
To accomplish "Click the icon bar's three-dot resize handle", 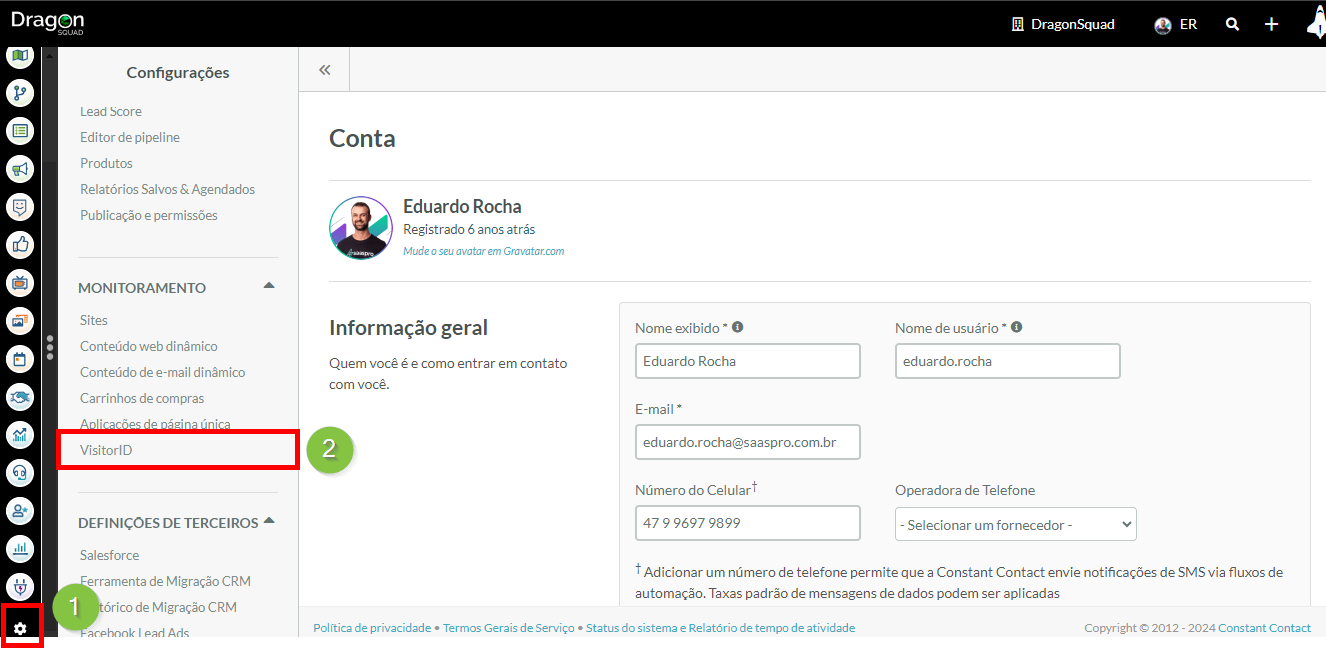I will pyautogui.click(x=50, y=347).
